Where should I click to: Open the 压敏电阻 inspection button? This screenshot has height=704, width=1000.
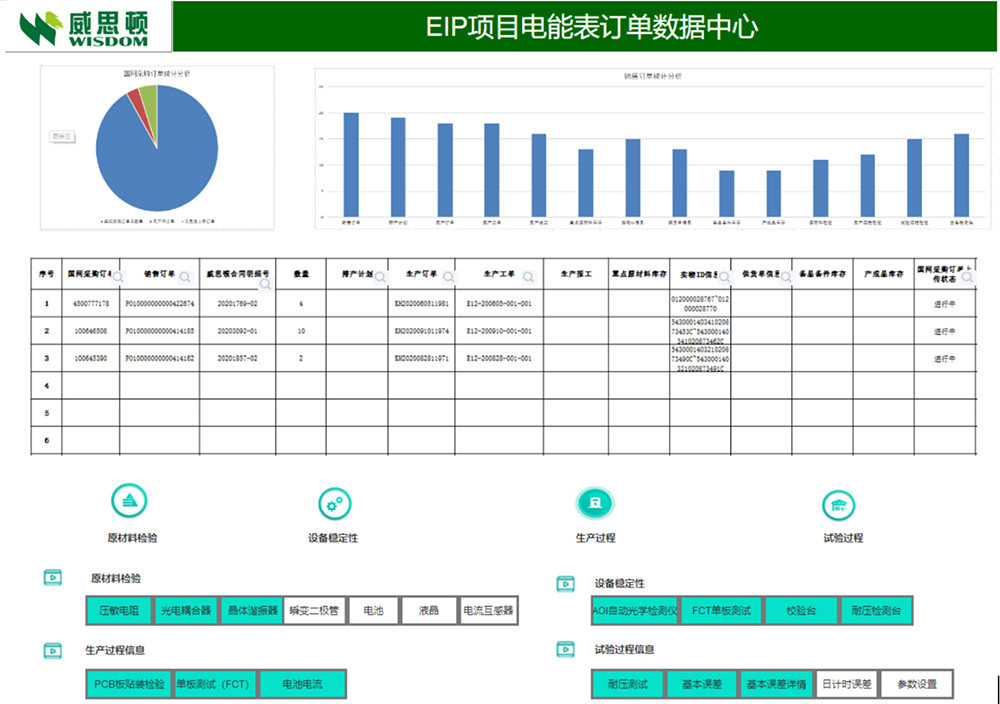click(x=119, y=610)
